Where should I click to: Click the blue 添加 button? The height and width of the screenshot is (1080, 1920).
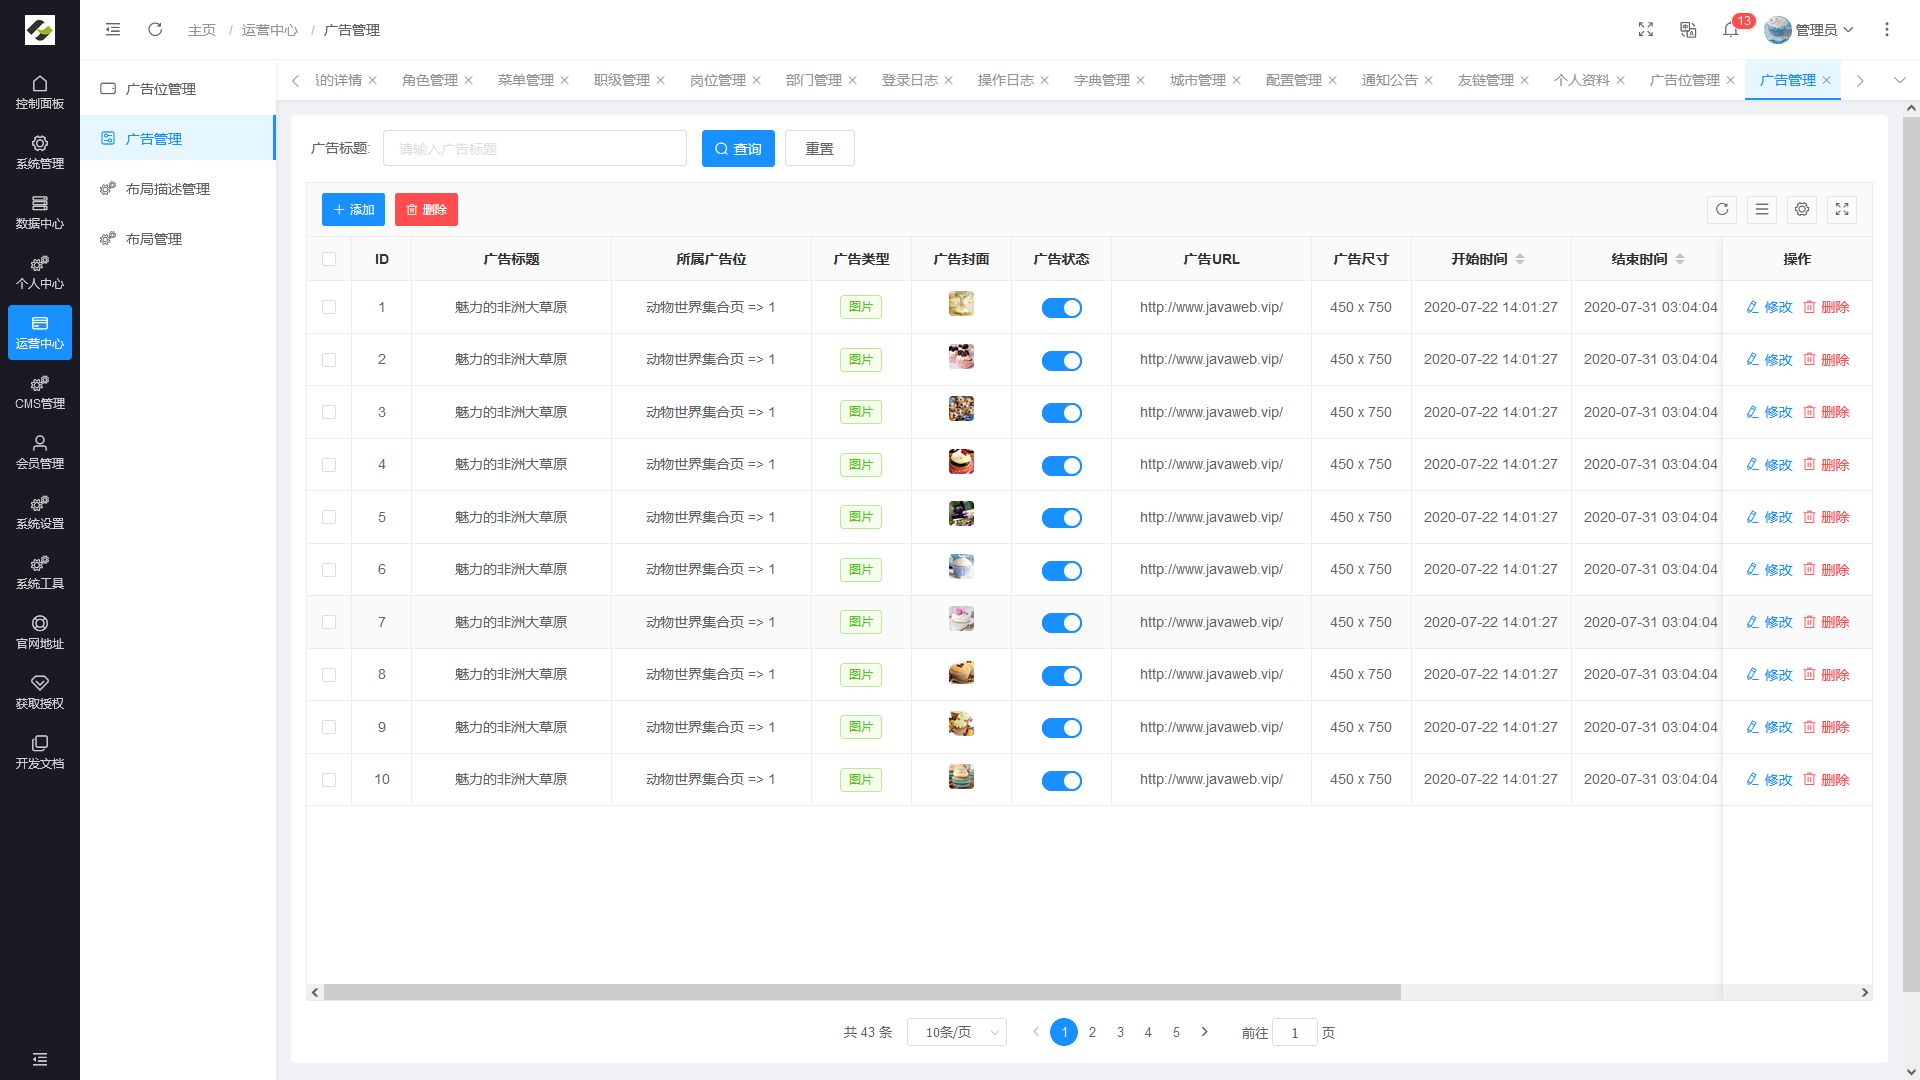353,210
